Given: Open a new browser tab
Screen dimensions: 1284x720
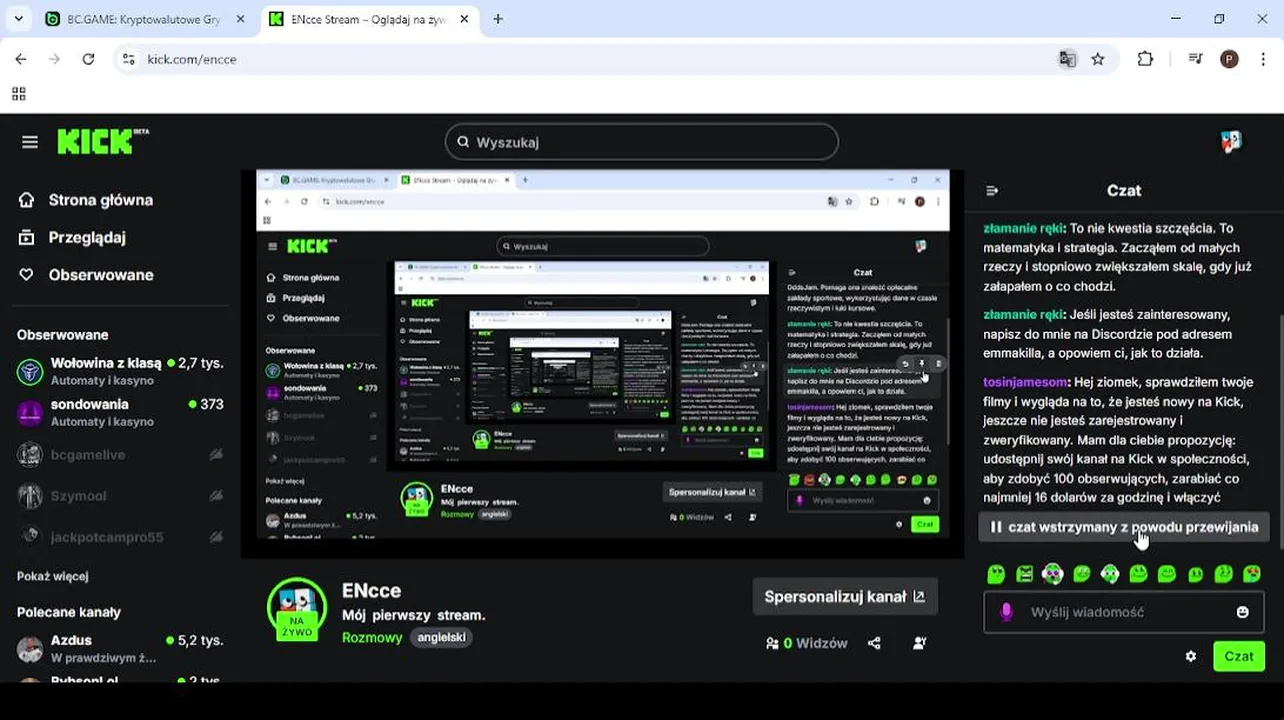Looking at the screenshot, I should coord(498,19).
